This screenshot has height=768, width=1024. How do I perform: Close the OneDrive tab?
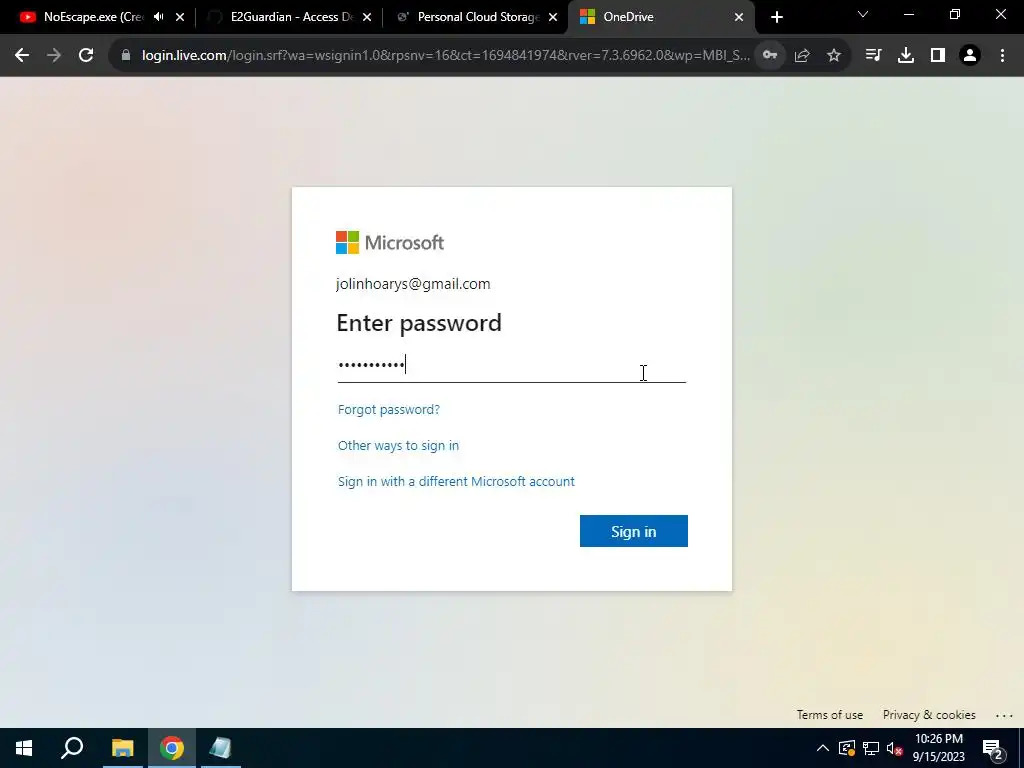tap(739, 17)
